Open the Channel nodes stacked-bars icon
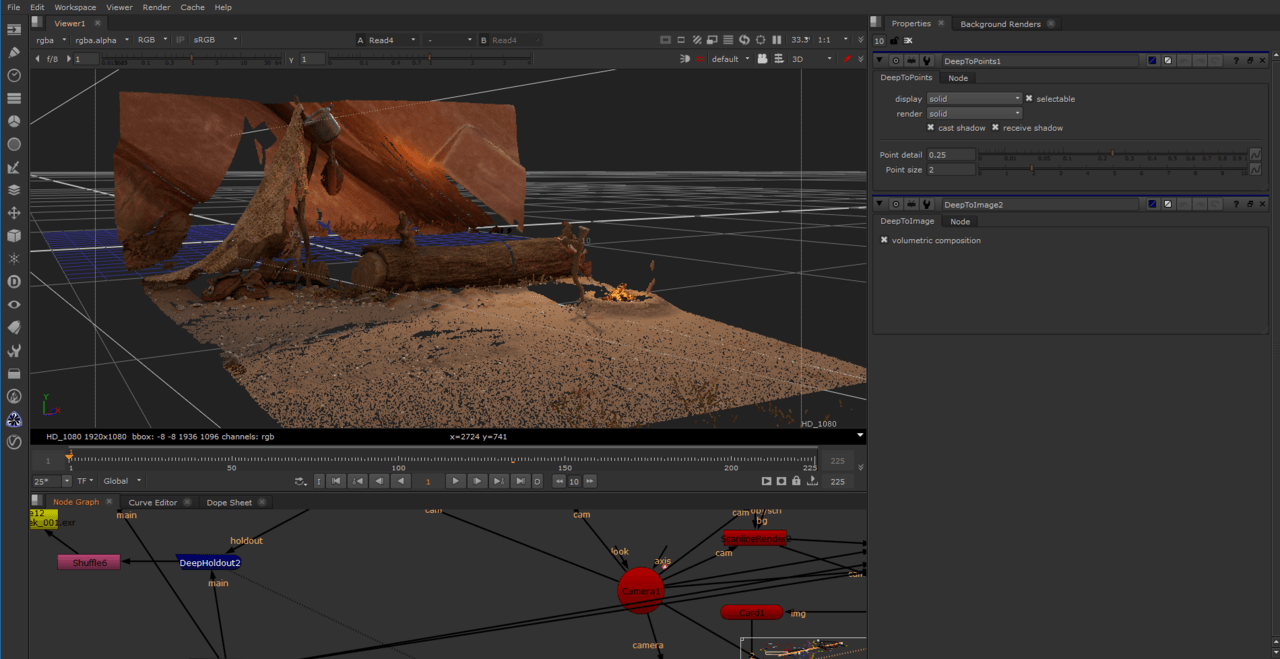This screenshot has height=659, width=1280. pos(14,98)
